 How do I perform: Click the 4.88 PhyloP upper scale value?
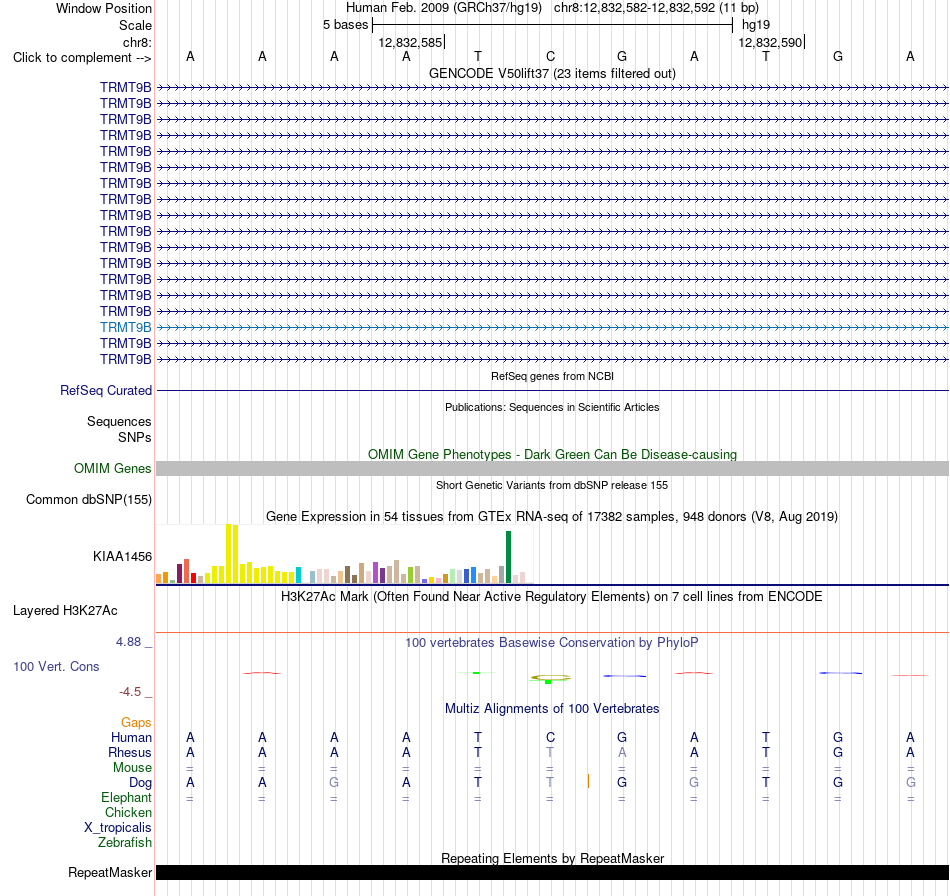[x=128, y=642]
